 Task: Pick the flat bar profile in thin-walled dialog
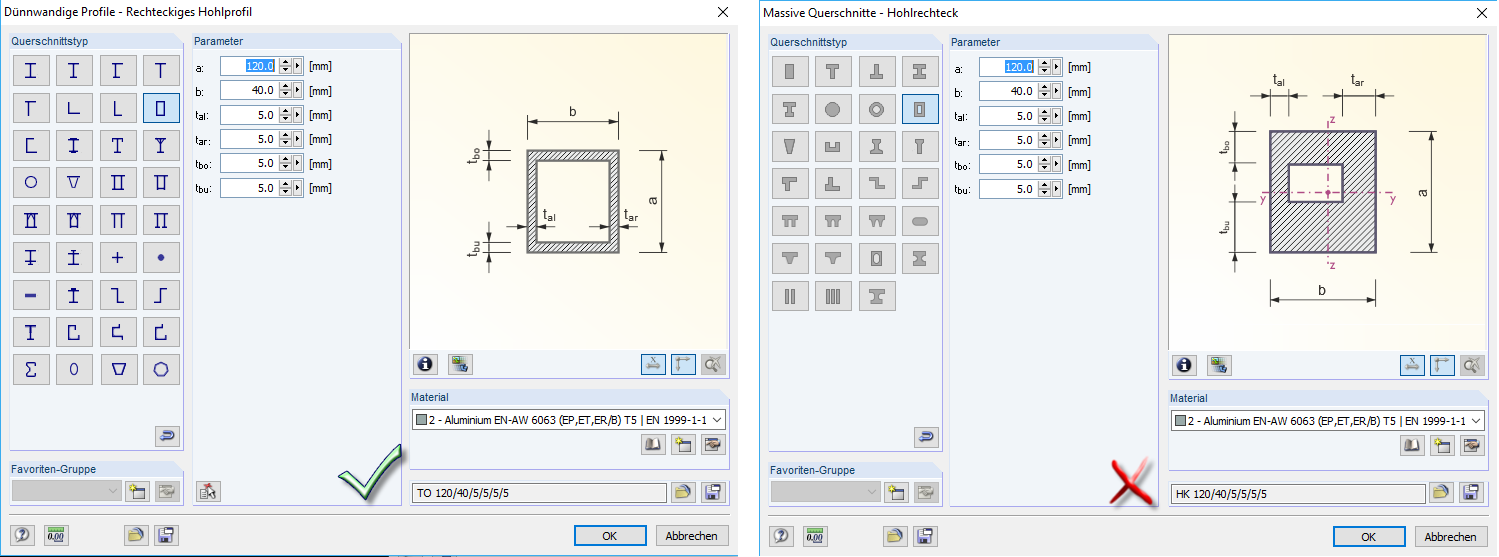pyautogui.click(x=31, y=295)
